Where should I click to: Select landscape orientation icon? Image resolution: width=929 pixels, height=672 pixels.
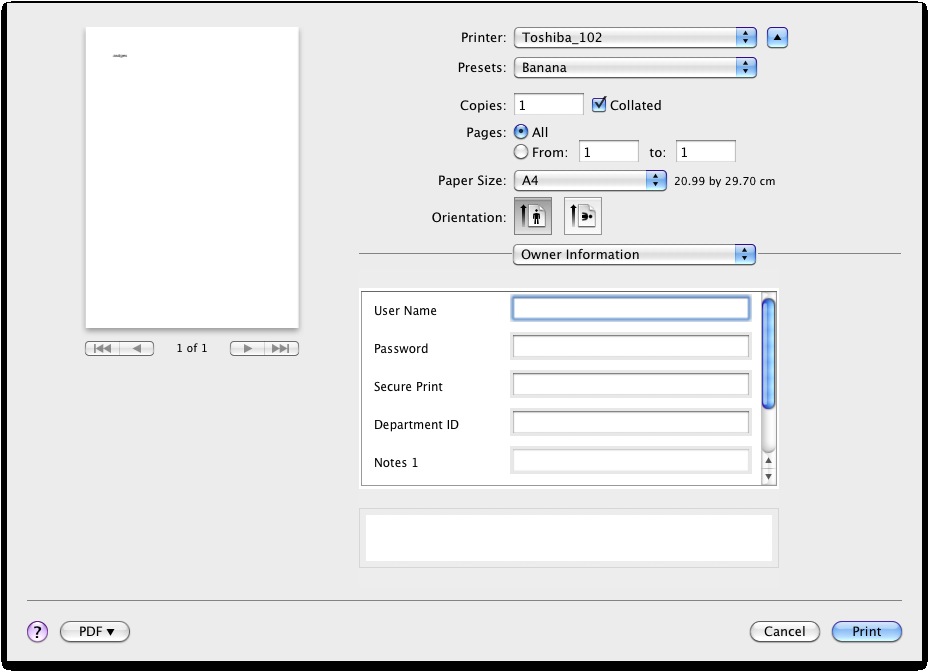(582, 216)
